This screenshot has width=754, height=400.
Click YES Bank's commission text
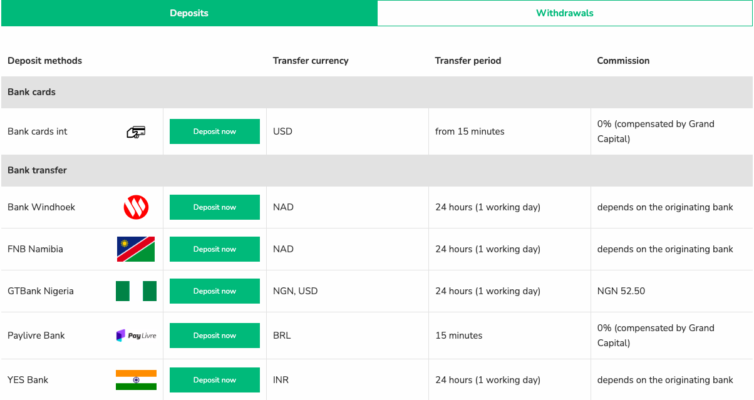[665, 380]
